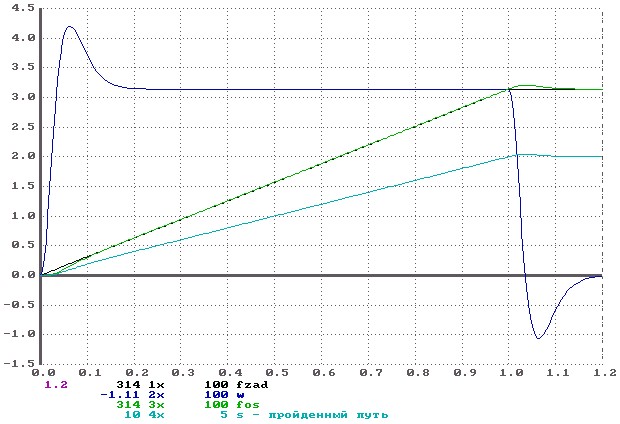Select the green 'fos' legend label

[x=248, y=405]
